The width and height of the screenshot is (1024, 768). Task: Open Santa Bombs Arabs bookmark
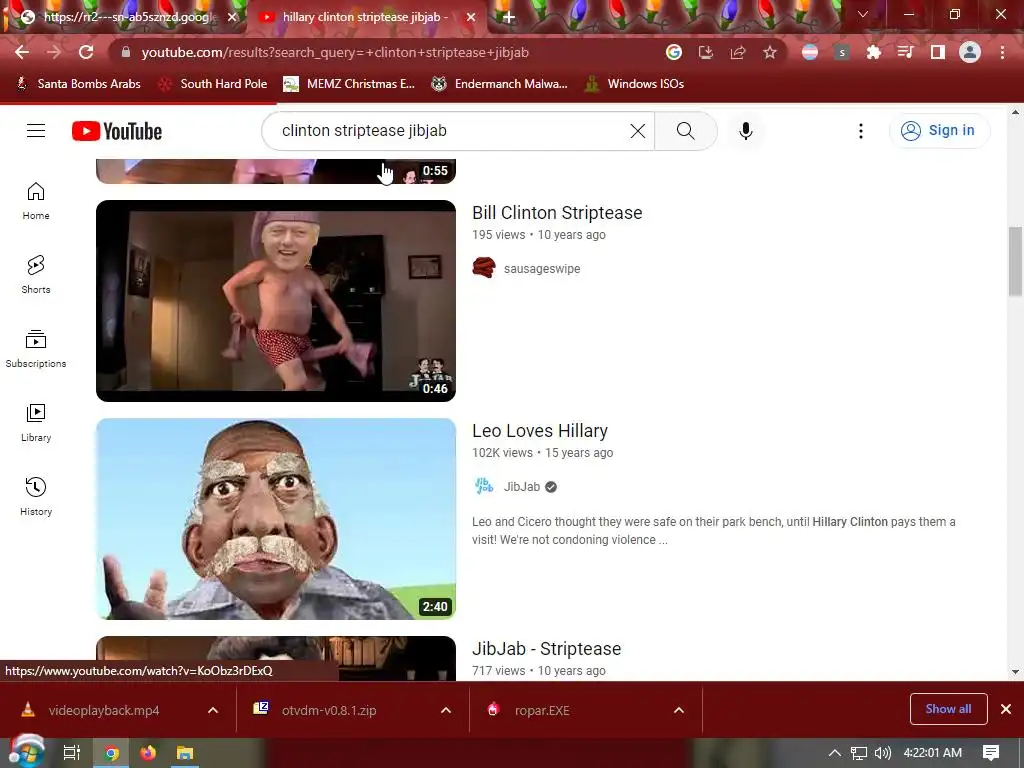pos(78,84)
